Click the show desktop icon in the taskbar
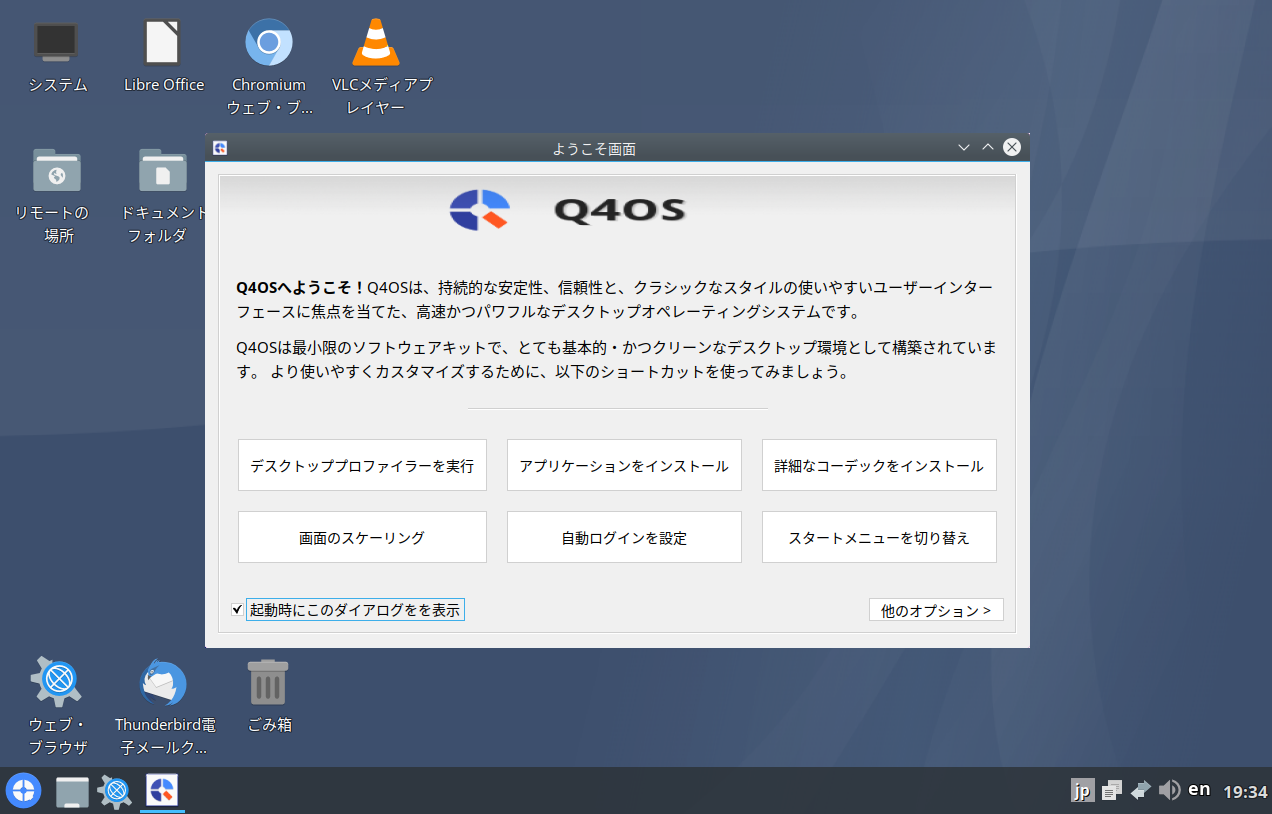This screenshot has height=814, width=1272. [70, 790]
